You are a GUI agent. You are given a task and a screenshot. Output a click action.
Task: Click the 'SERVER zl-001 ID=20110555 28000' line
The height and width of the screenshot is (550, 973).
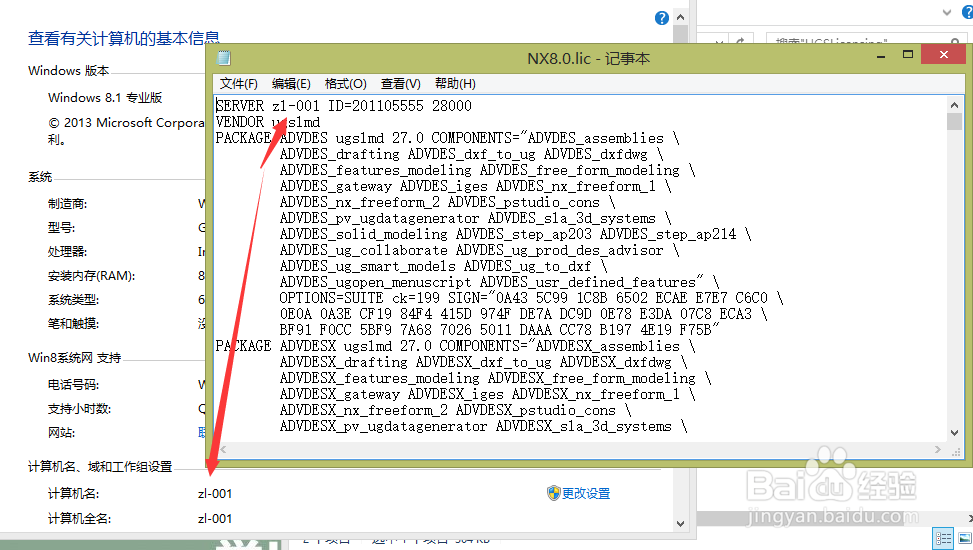pyautogui.click(x=344, y=106)
